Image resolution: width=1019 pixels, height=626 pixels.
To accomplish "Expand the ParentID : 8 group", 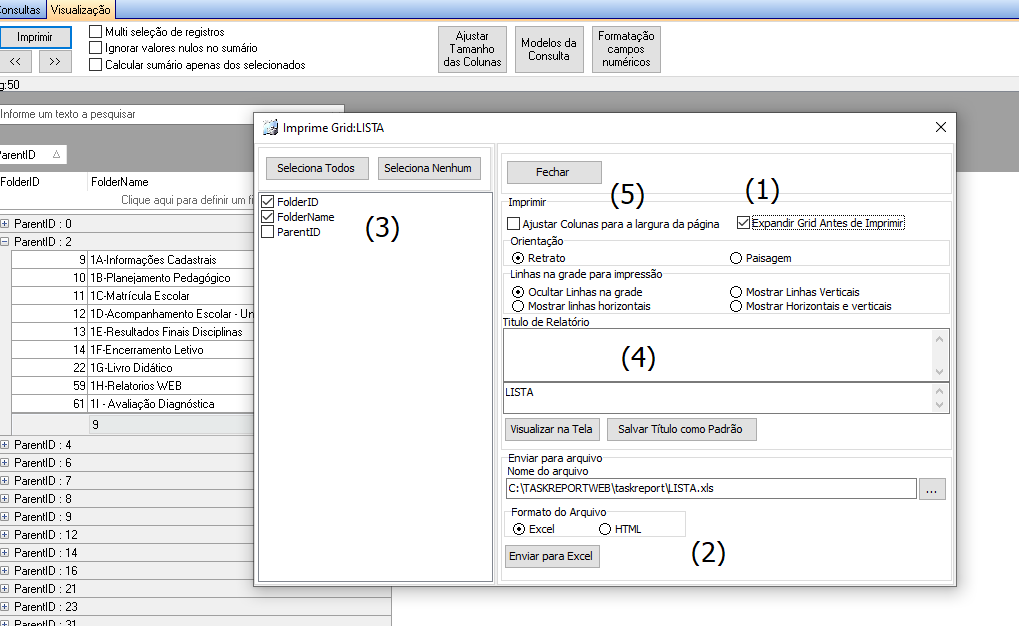I will [5, 499].
